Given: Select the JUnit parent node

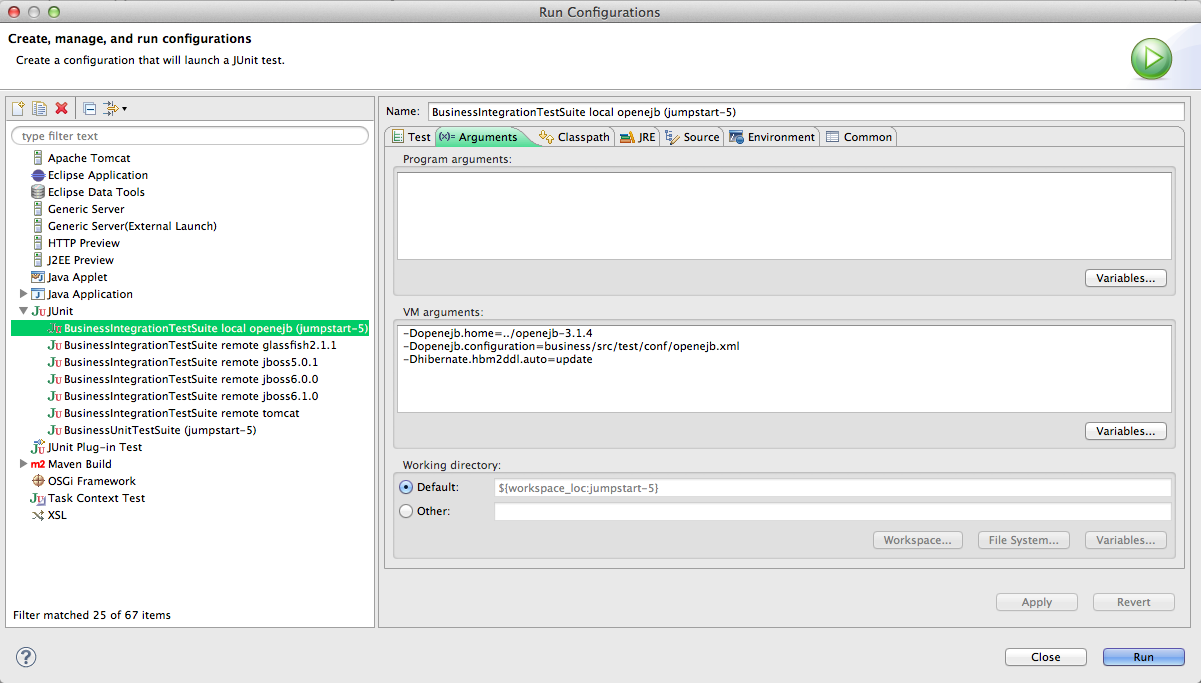Looking at the screenshot, I should [x=60, y=311].
